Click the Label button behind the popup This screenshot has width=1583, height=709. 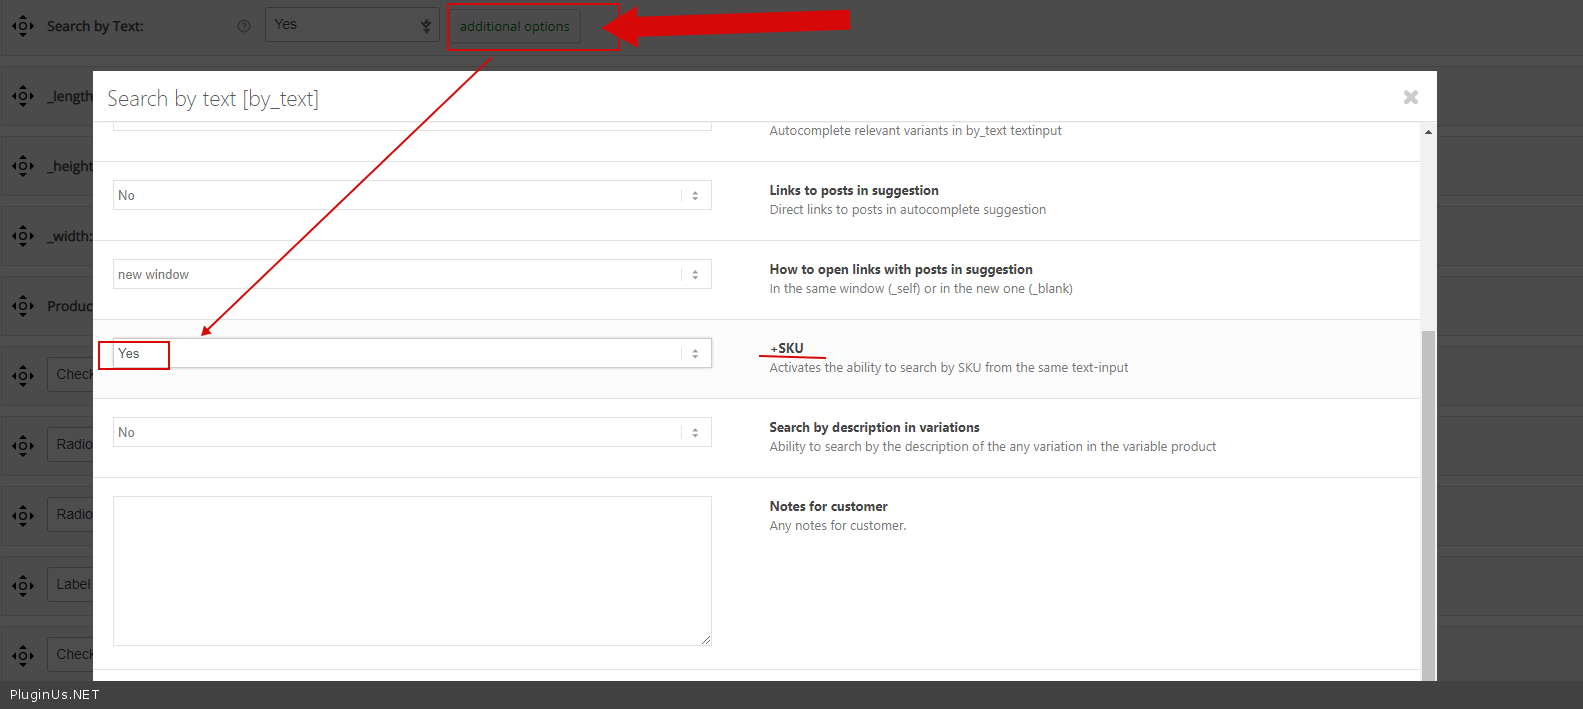(72, 585)
